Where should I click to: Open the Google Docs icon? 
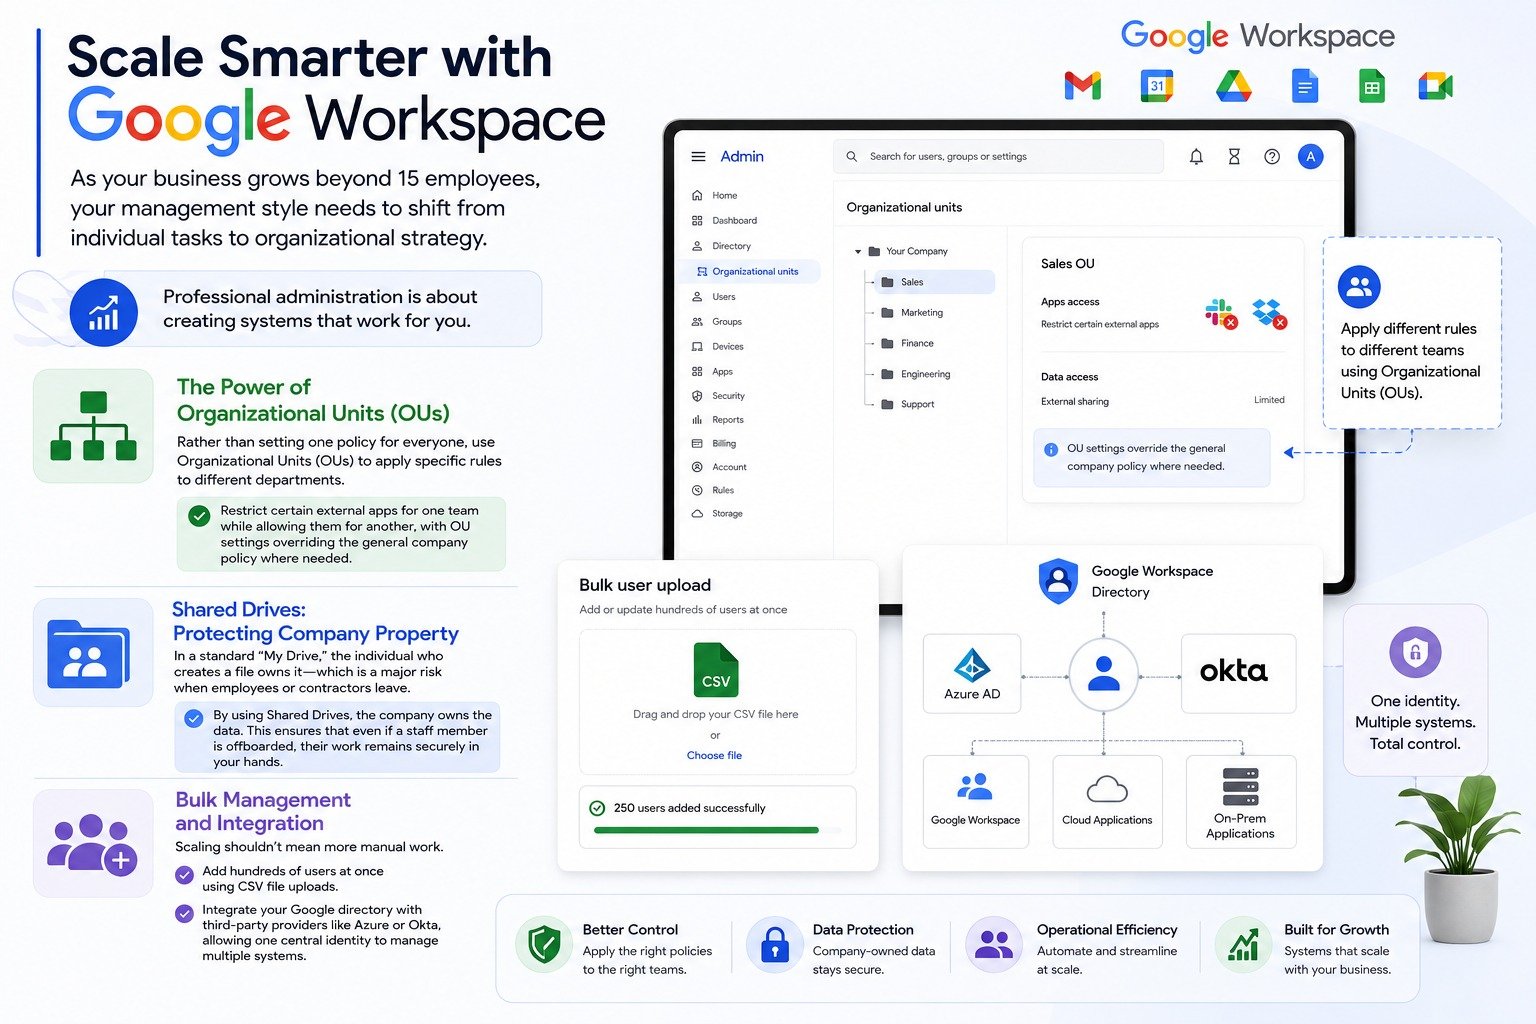point(1305,86)
